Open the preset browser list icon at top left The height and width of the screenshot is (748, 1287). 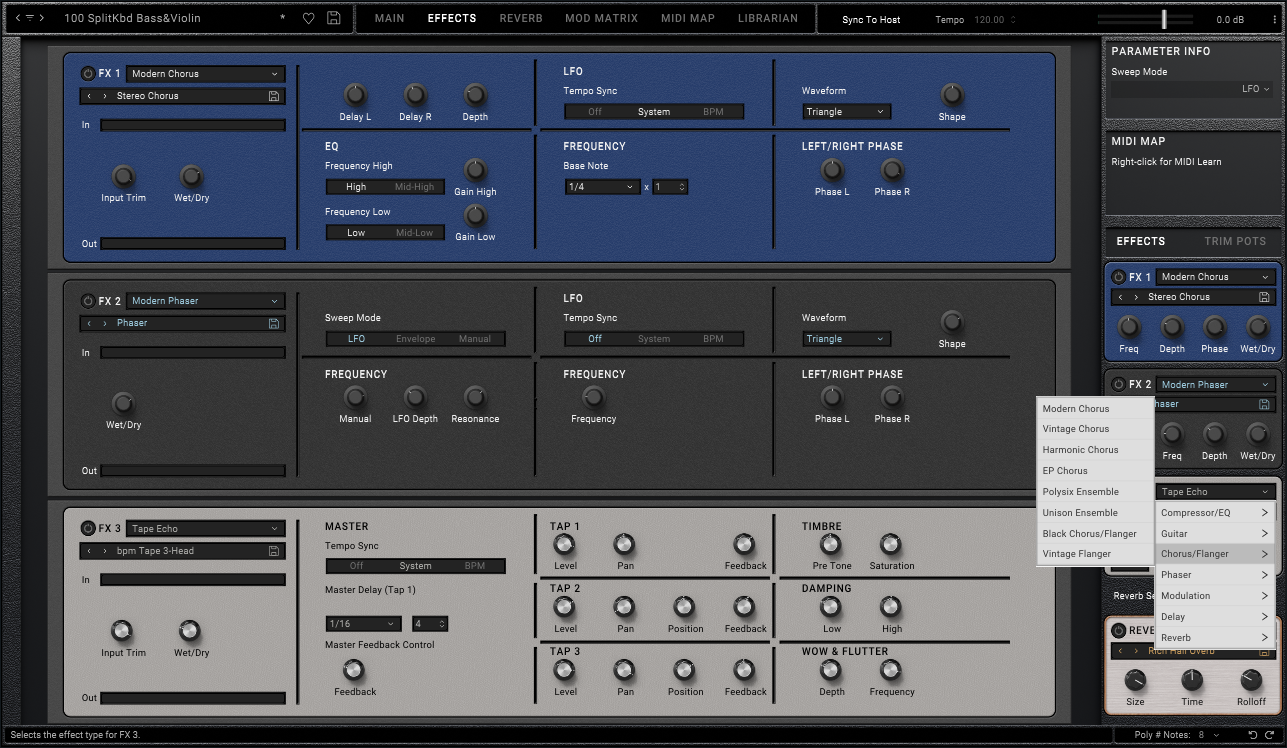point(29,18)
